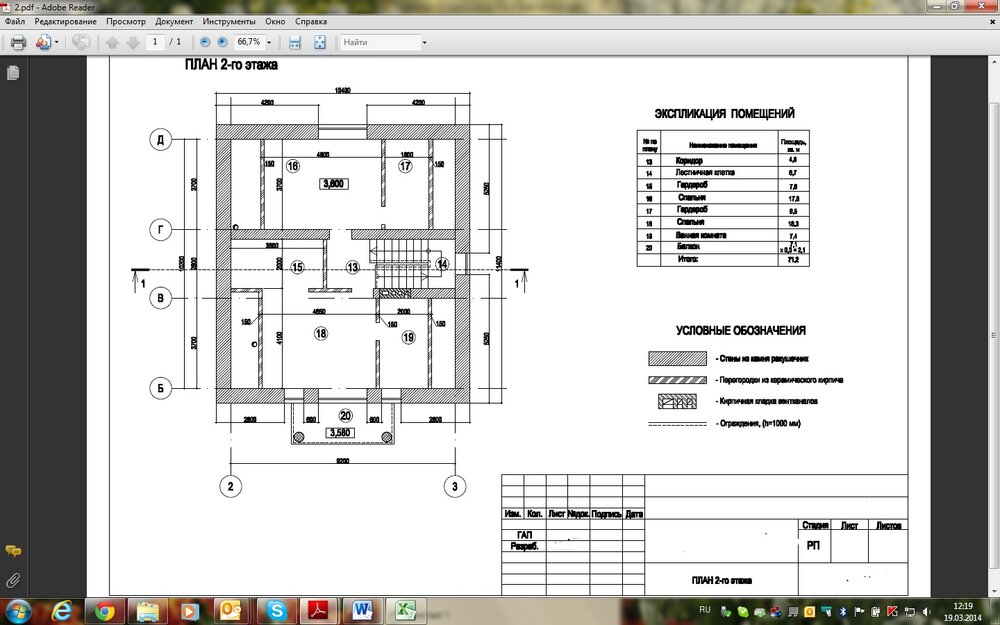Click the page number input field
1000x625 pixels.
pyautogui.click(x=155, y=42)
